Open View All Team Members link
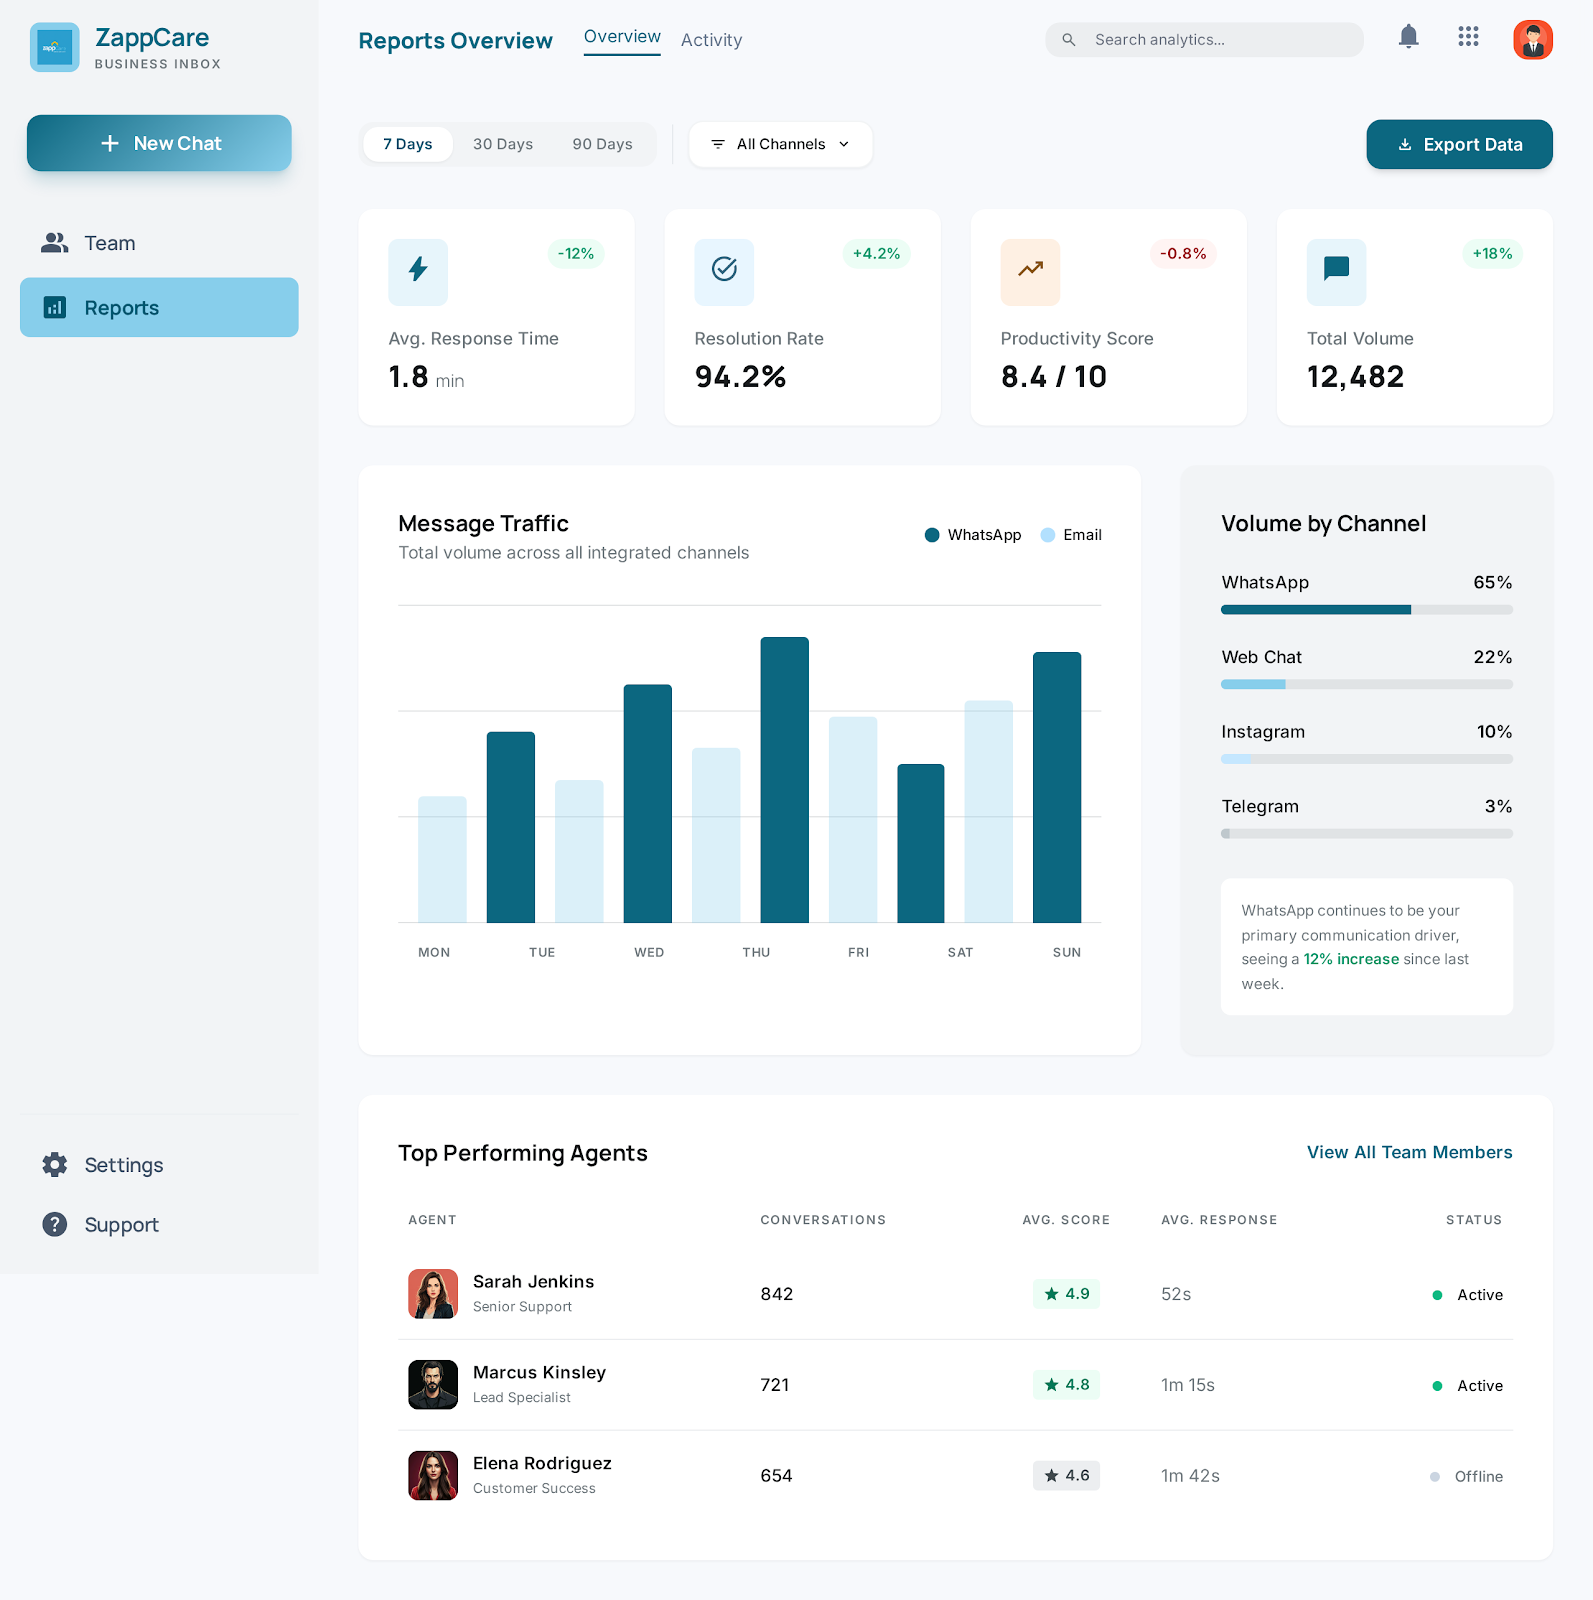Image resolution: width=1593 pixels, height=1600 pixels. (x=1409, y=1152)
